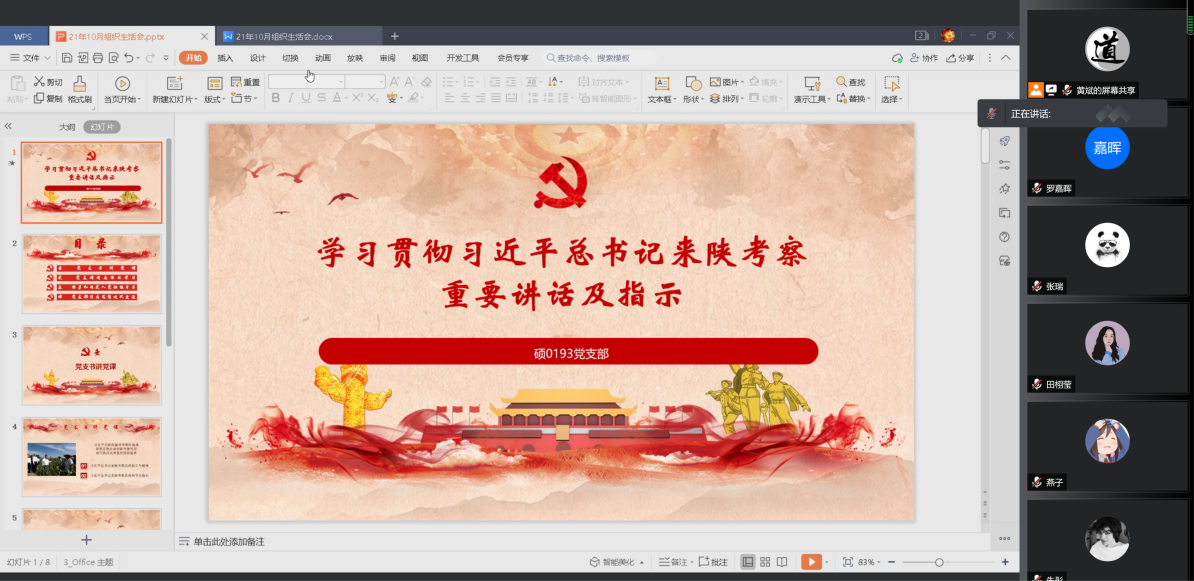The height and width of the screenshot is (581, 1194).
Task: Select slide 3 thumbnail in the panel
Action: (x=91, y=365)
